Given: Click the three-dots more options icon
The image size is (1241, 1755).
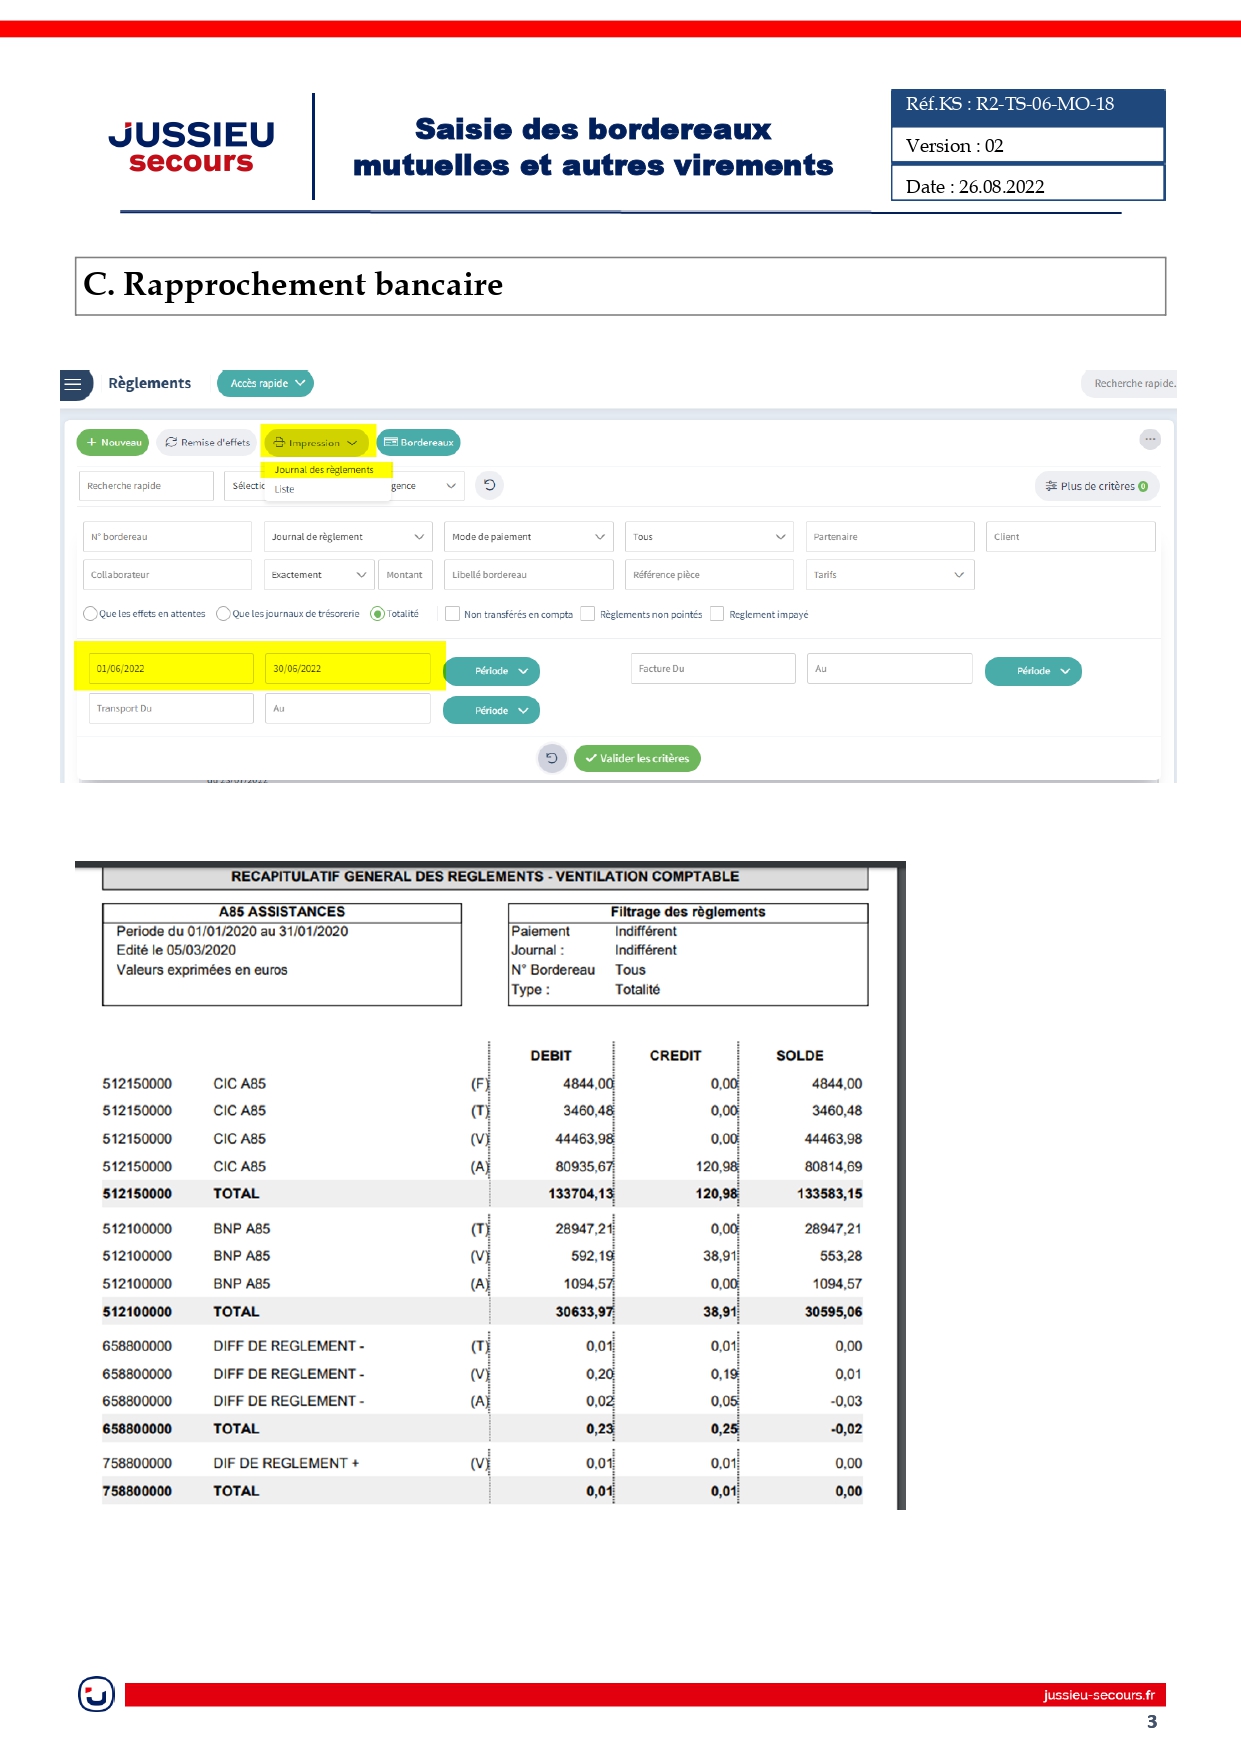Looking at the screenshot, I should click(x=1150, y=439).
